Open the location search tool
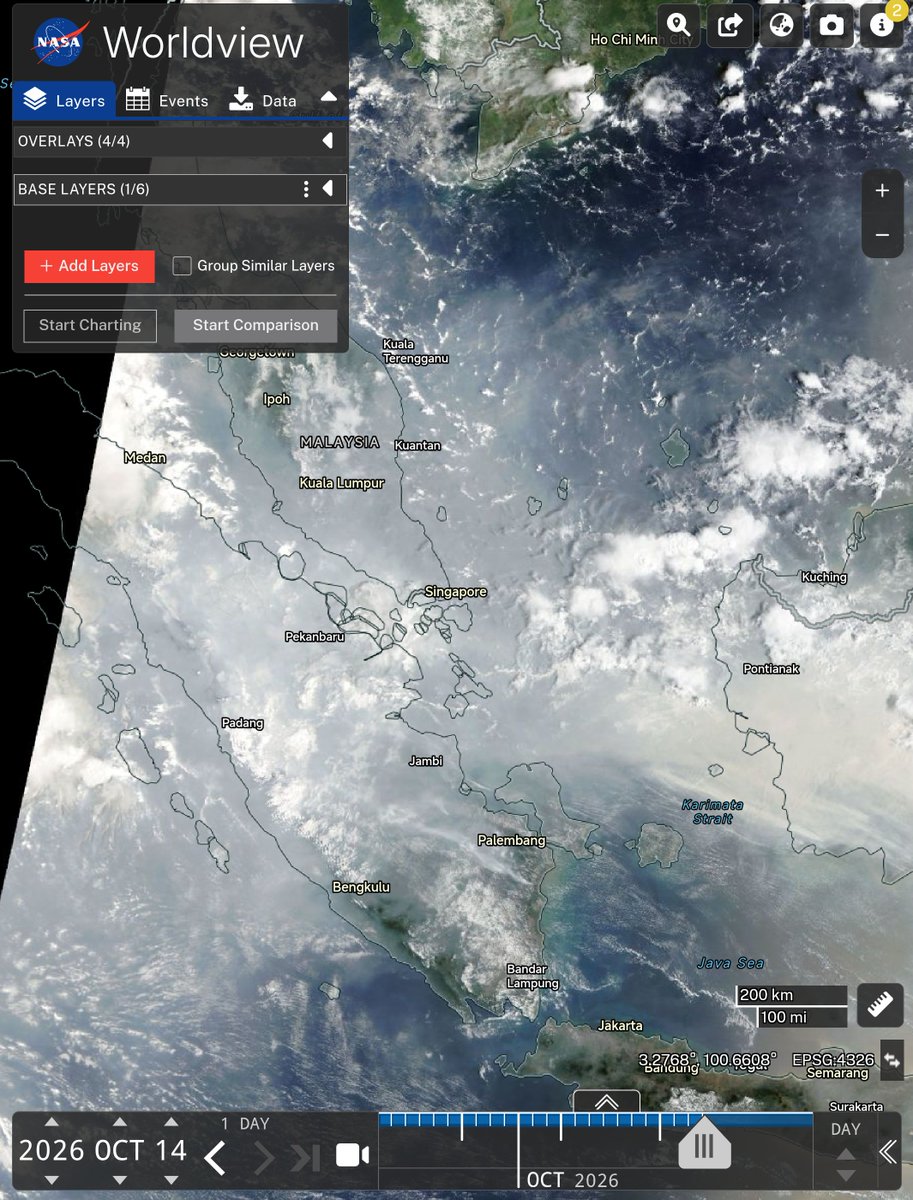 click(x=681, y=25)
